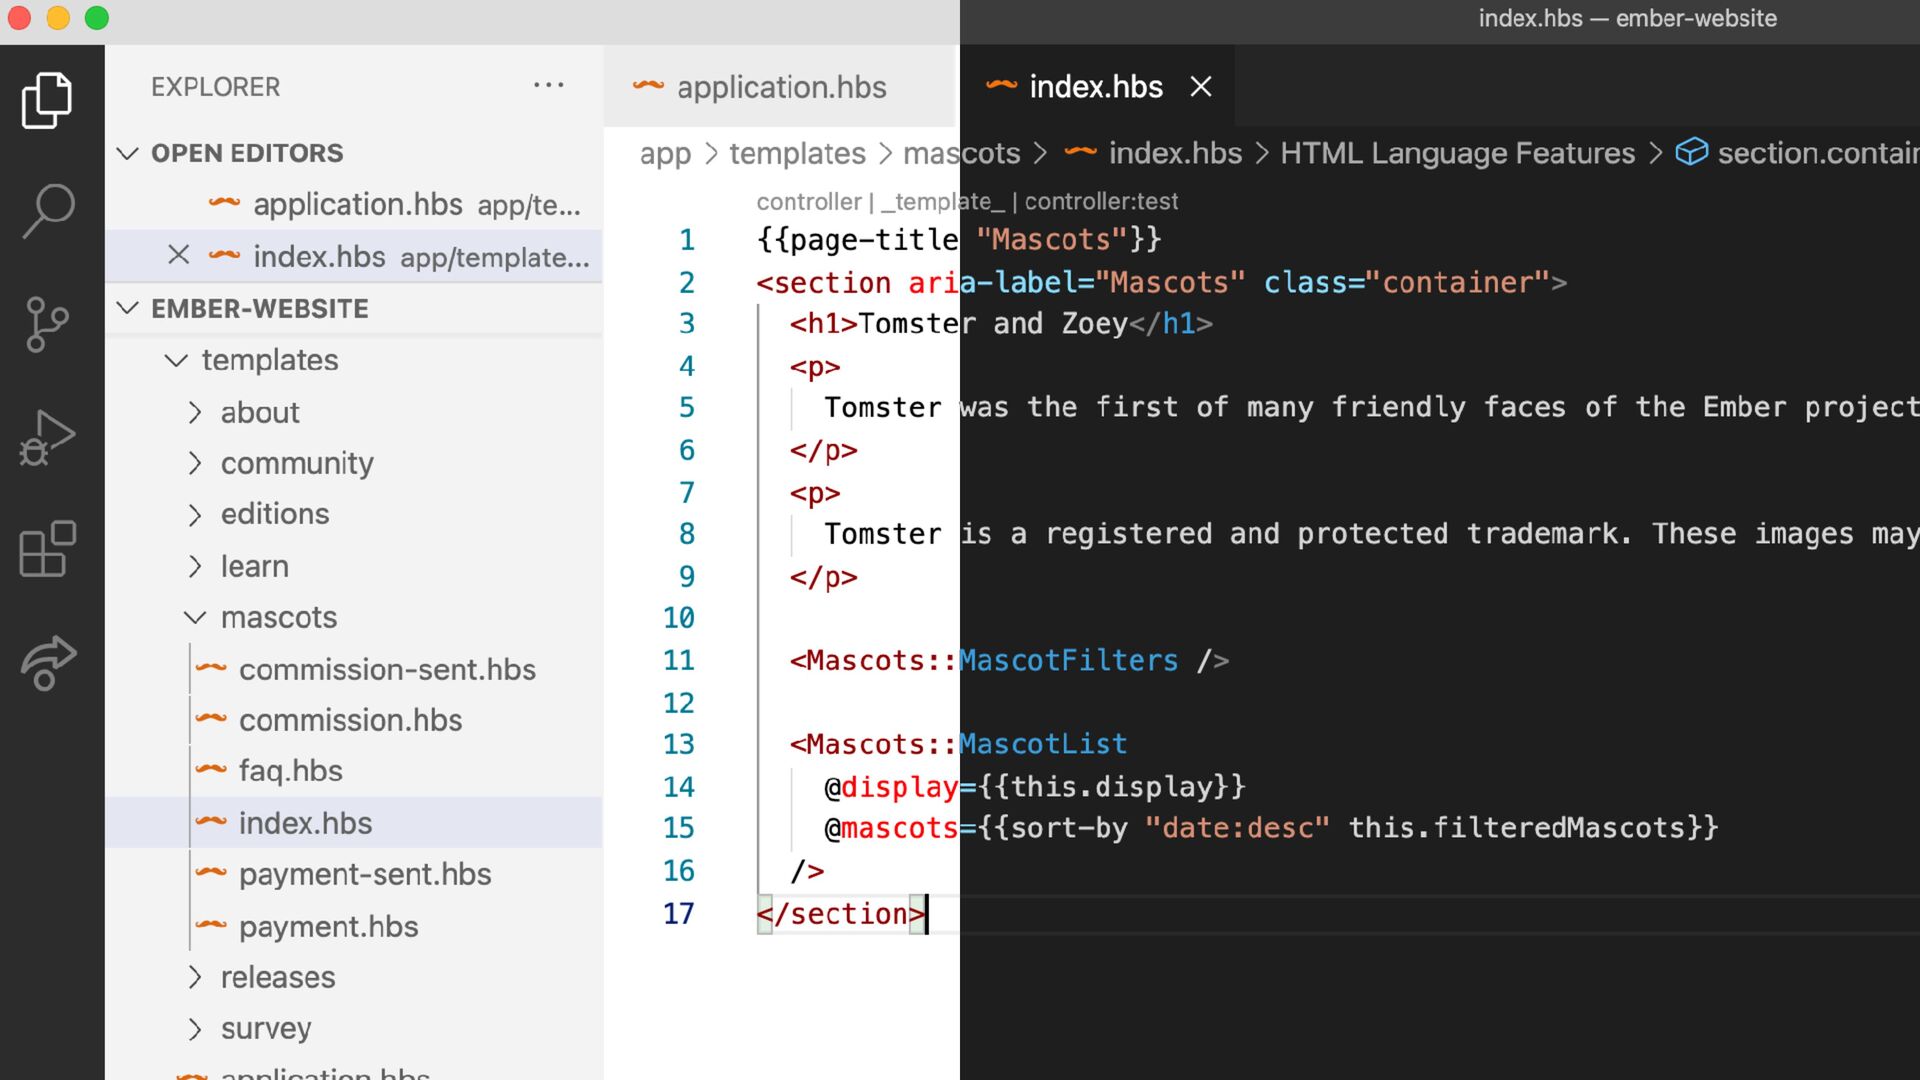Click the 'controller' code lens link
This screenshot has height=1080, width=1920.
tap(808, 202)
